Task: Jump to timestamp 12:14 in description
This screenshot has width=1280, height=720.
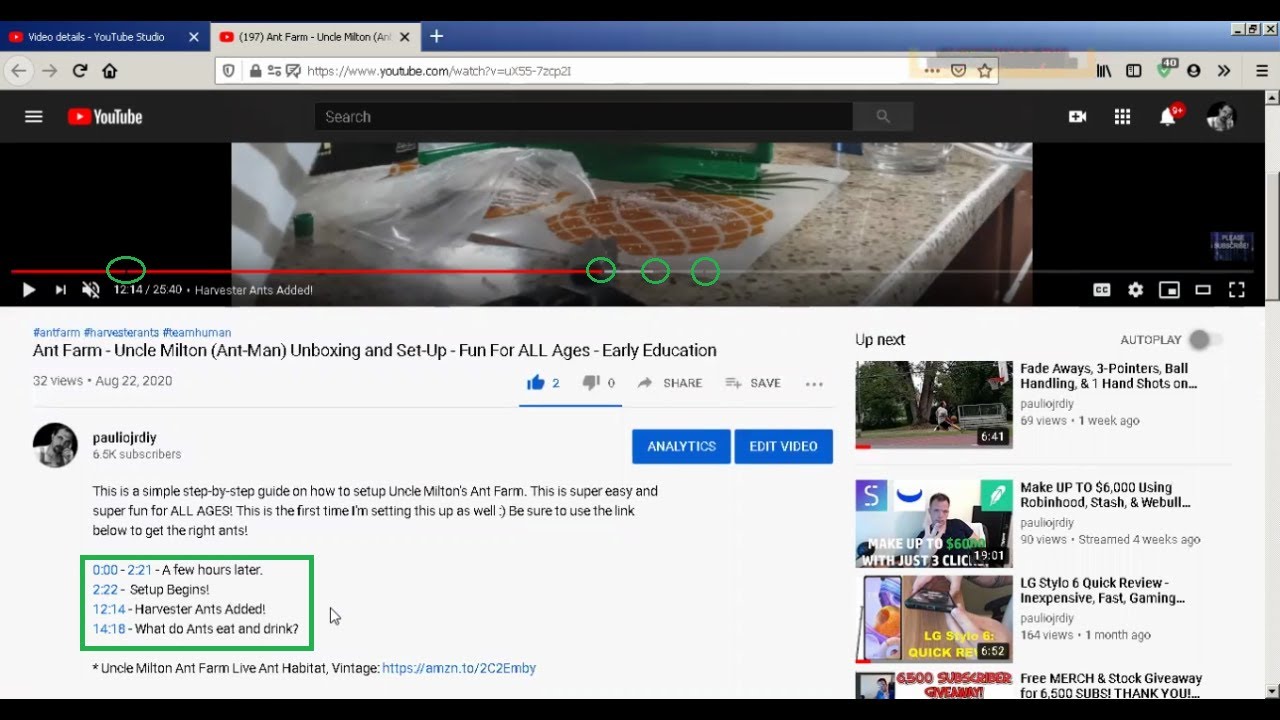Action: click(x=109, y=609)
